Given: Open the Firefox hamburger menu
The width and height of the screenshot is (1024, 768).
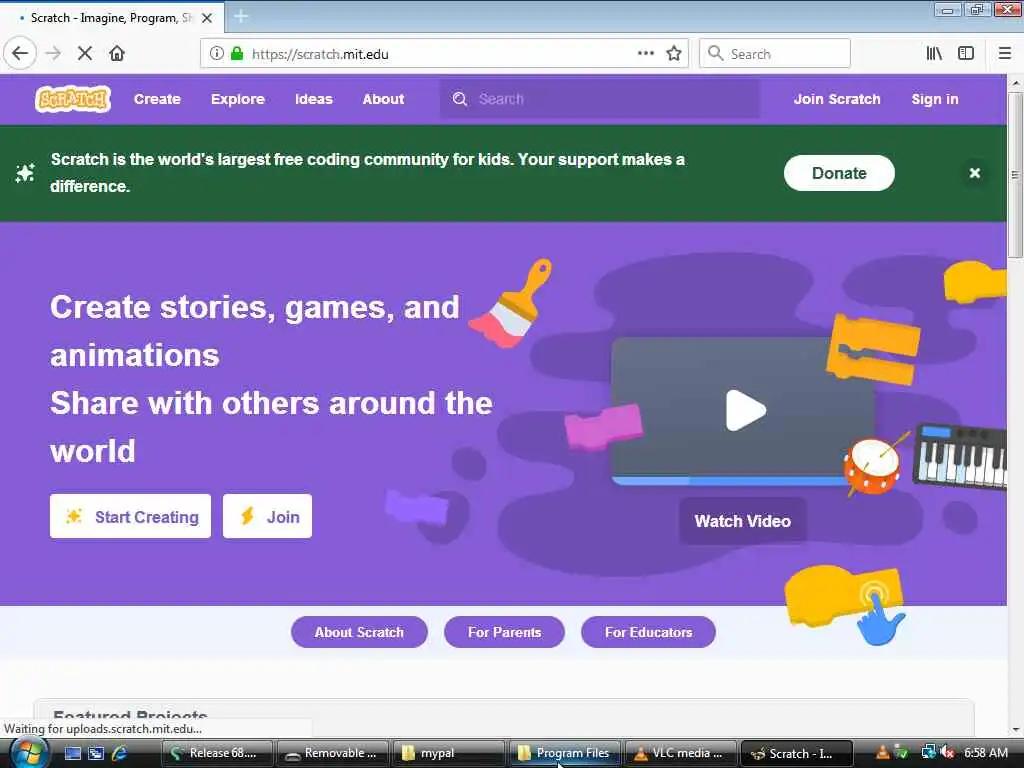Looking at the screenshot, I should tap(1005, 54).
